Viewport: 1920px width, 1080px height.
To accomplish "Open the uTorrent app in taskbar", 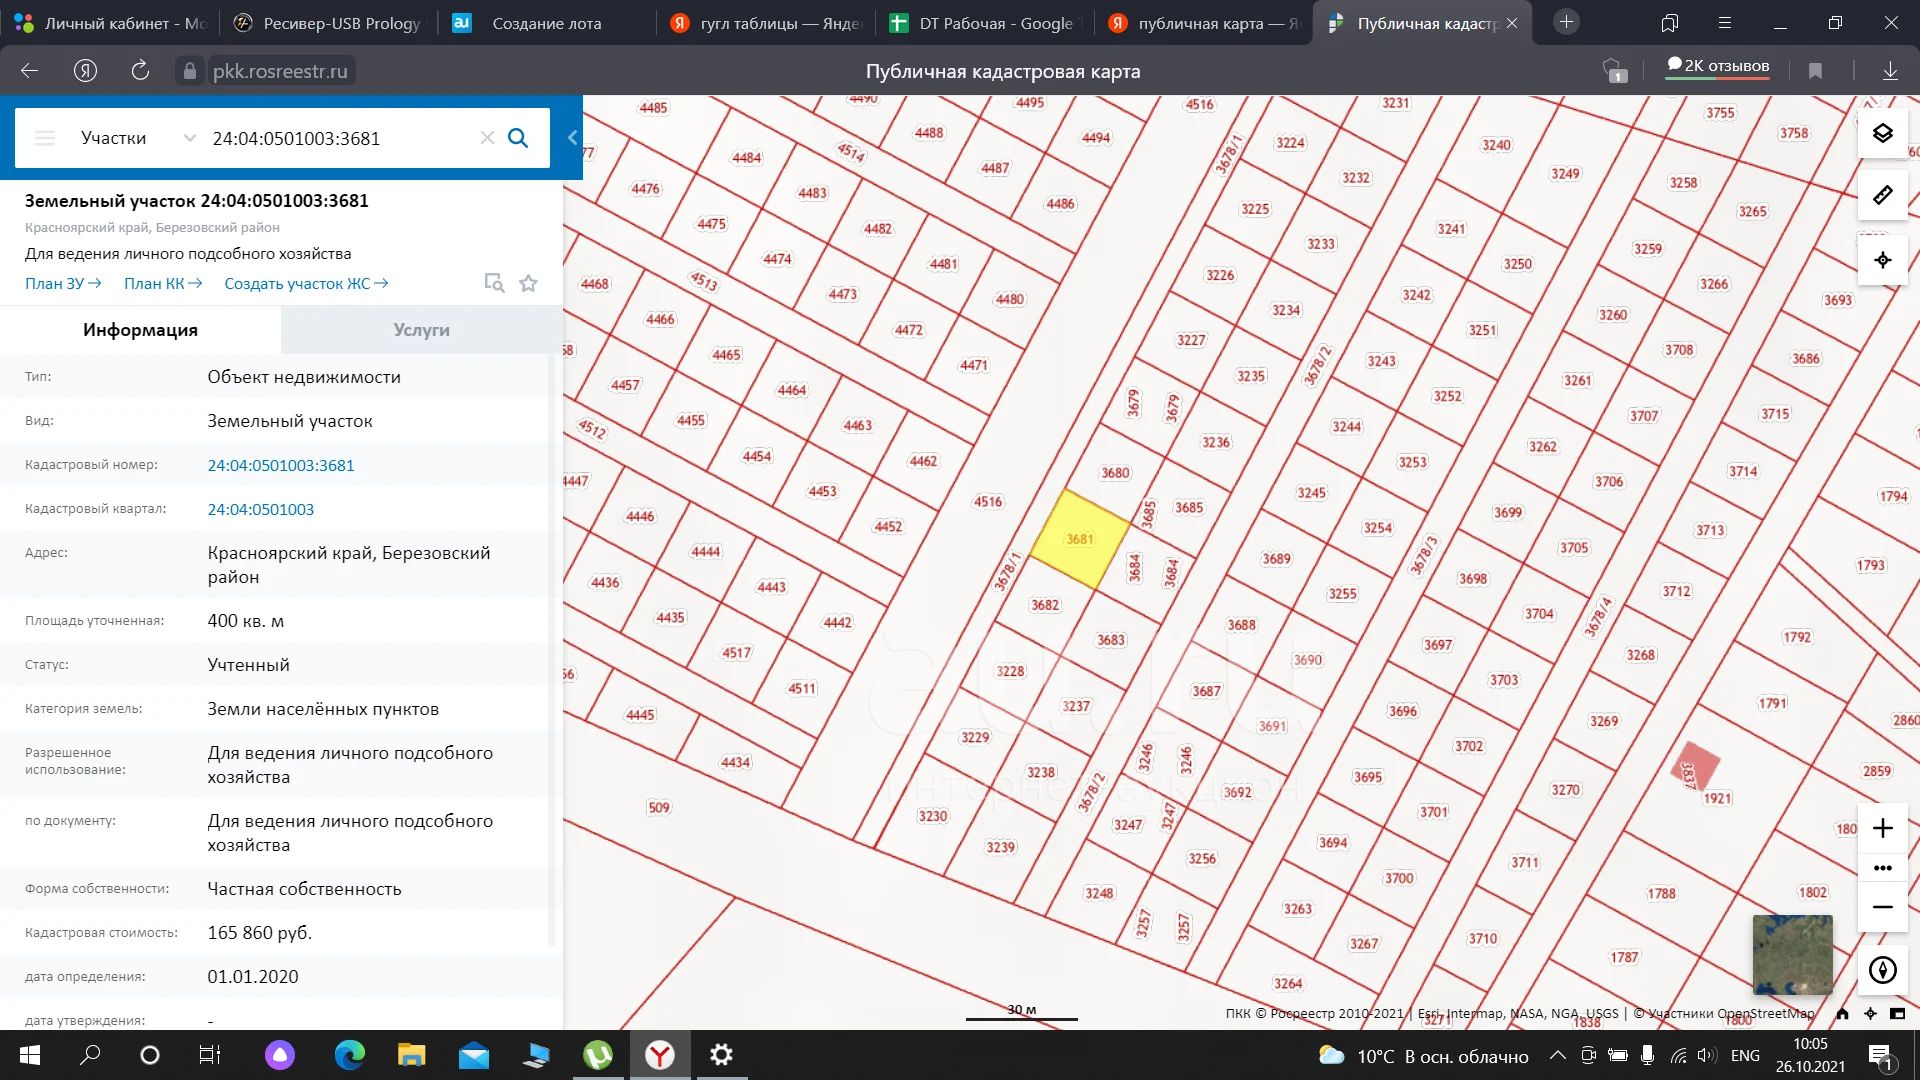I will point(598,1055).
